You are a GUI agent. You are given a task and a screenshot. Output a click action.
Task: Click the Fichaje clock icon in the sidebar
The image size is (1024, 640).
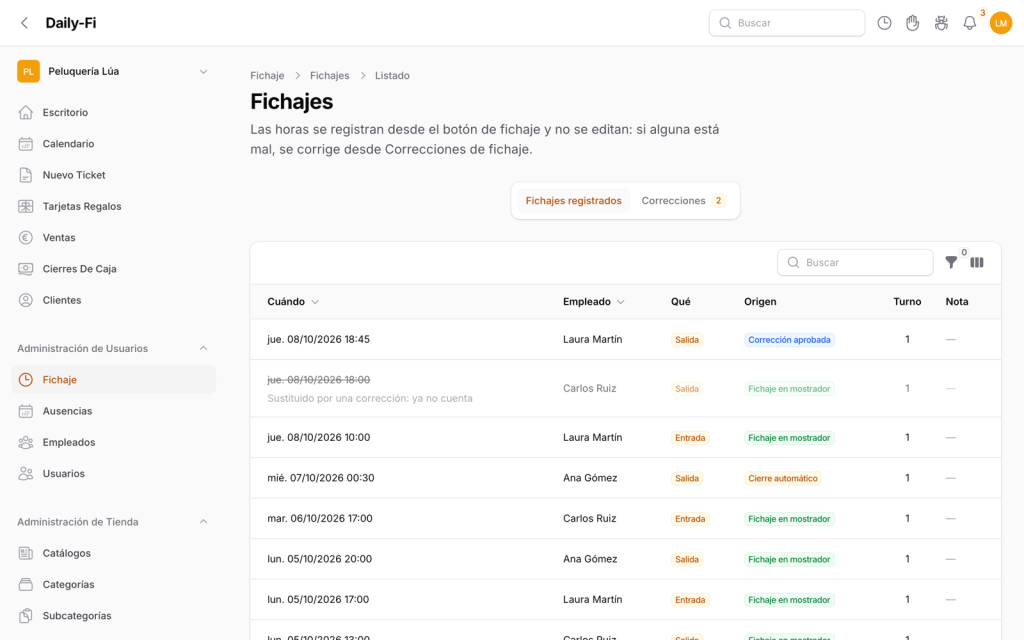(25, 379)
